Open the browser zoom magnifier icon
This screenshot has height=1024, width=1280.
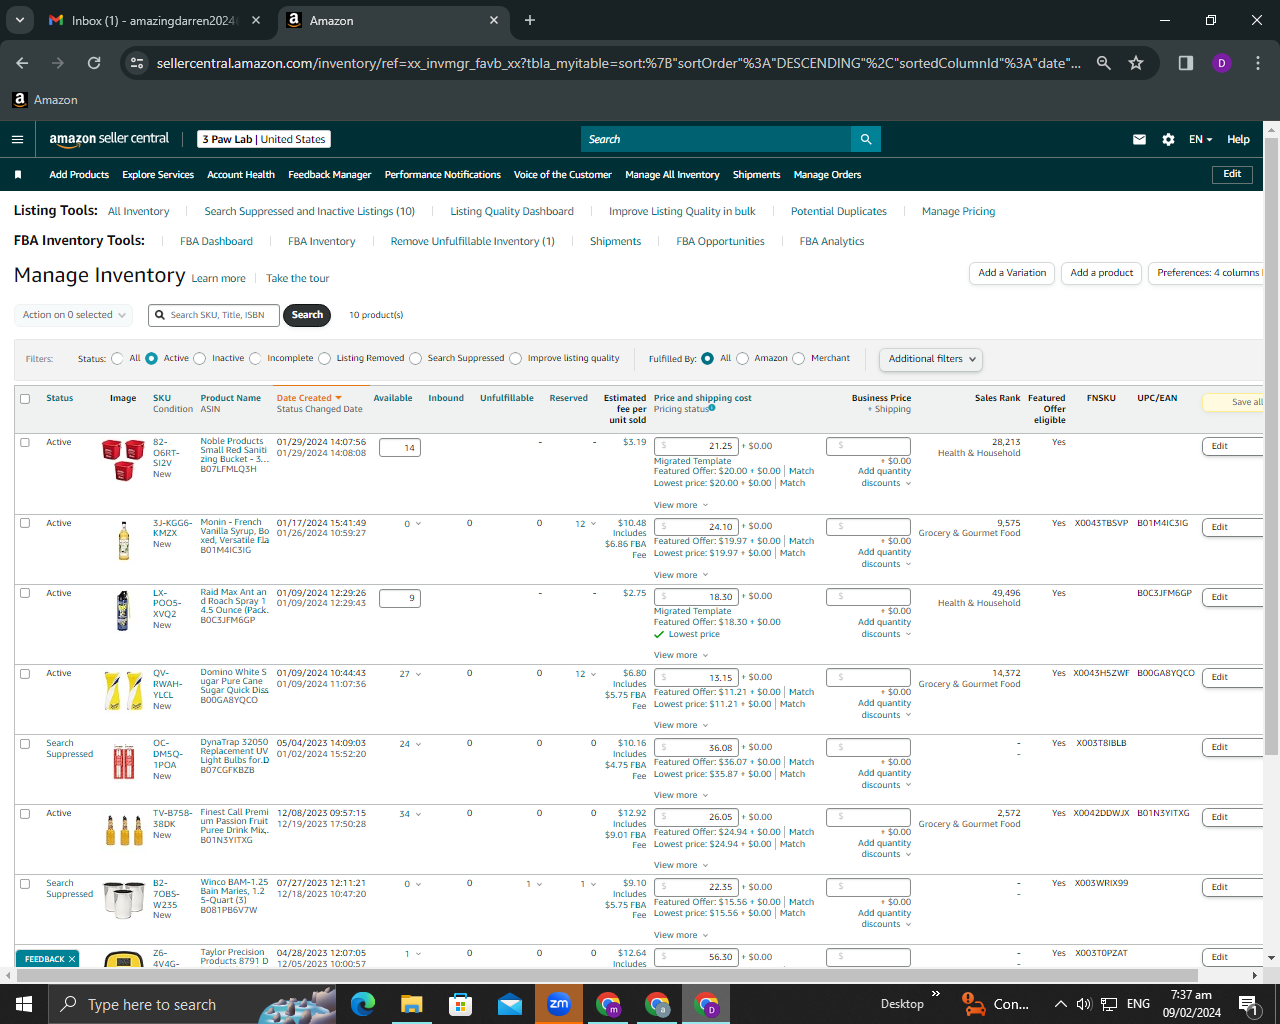(1104, 63)
